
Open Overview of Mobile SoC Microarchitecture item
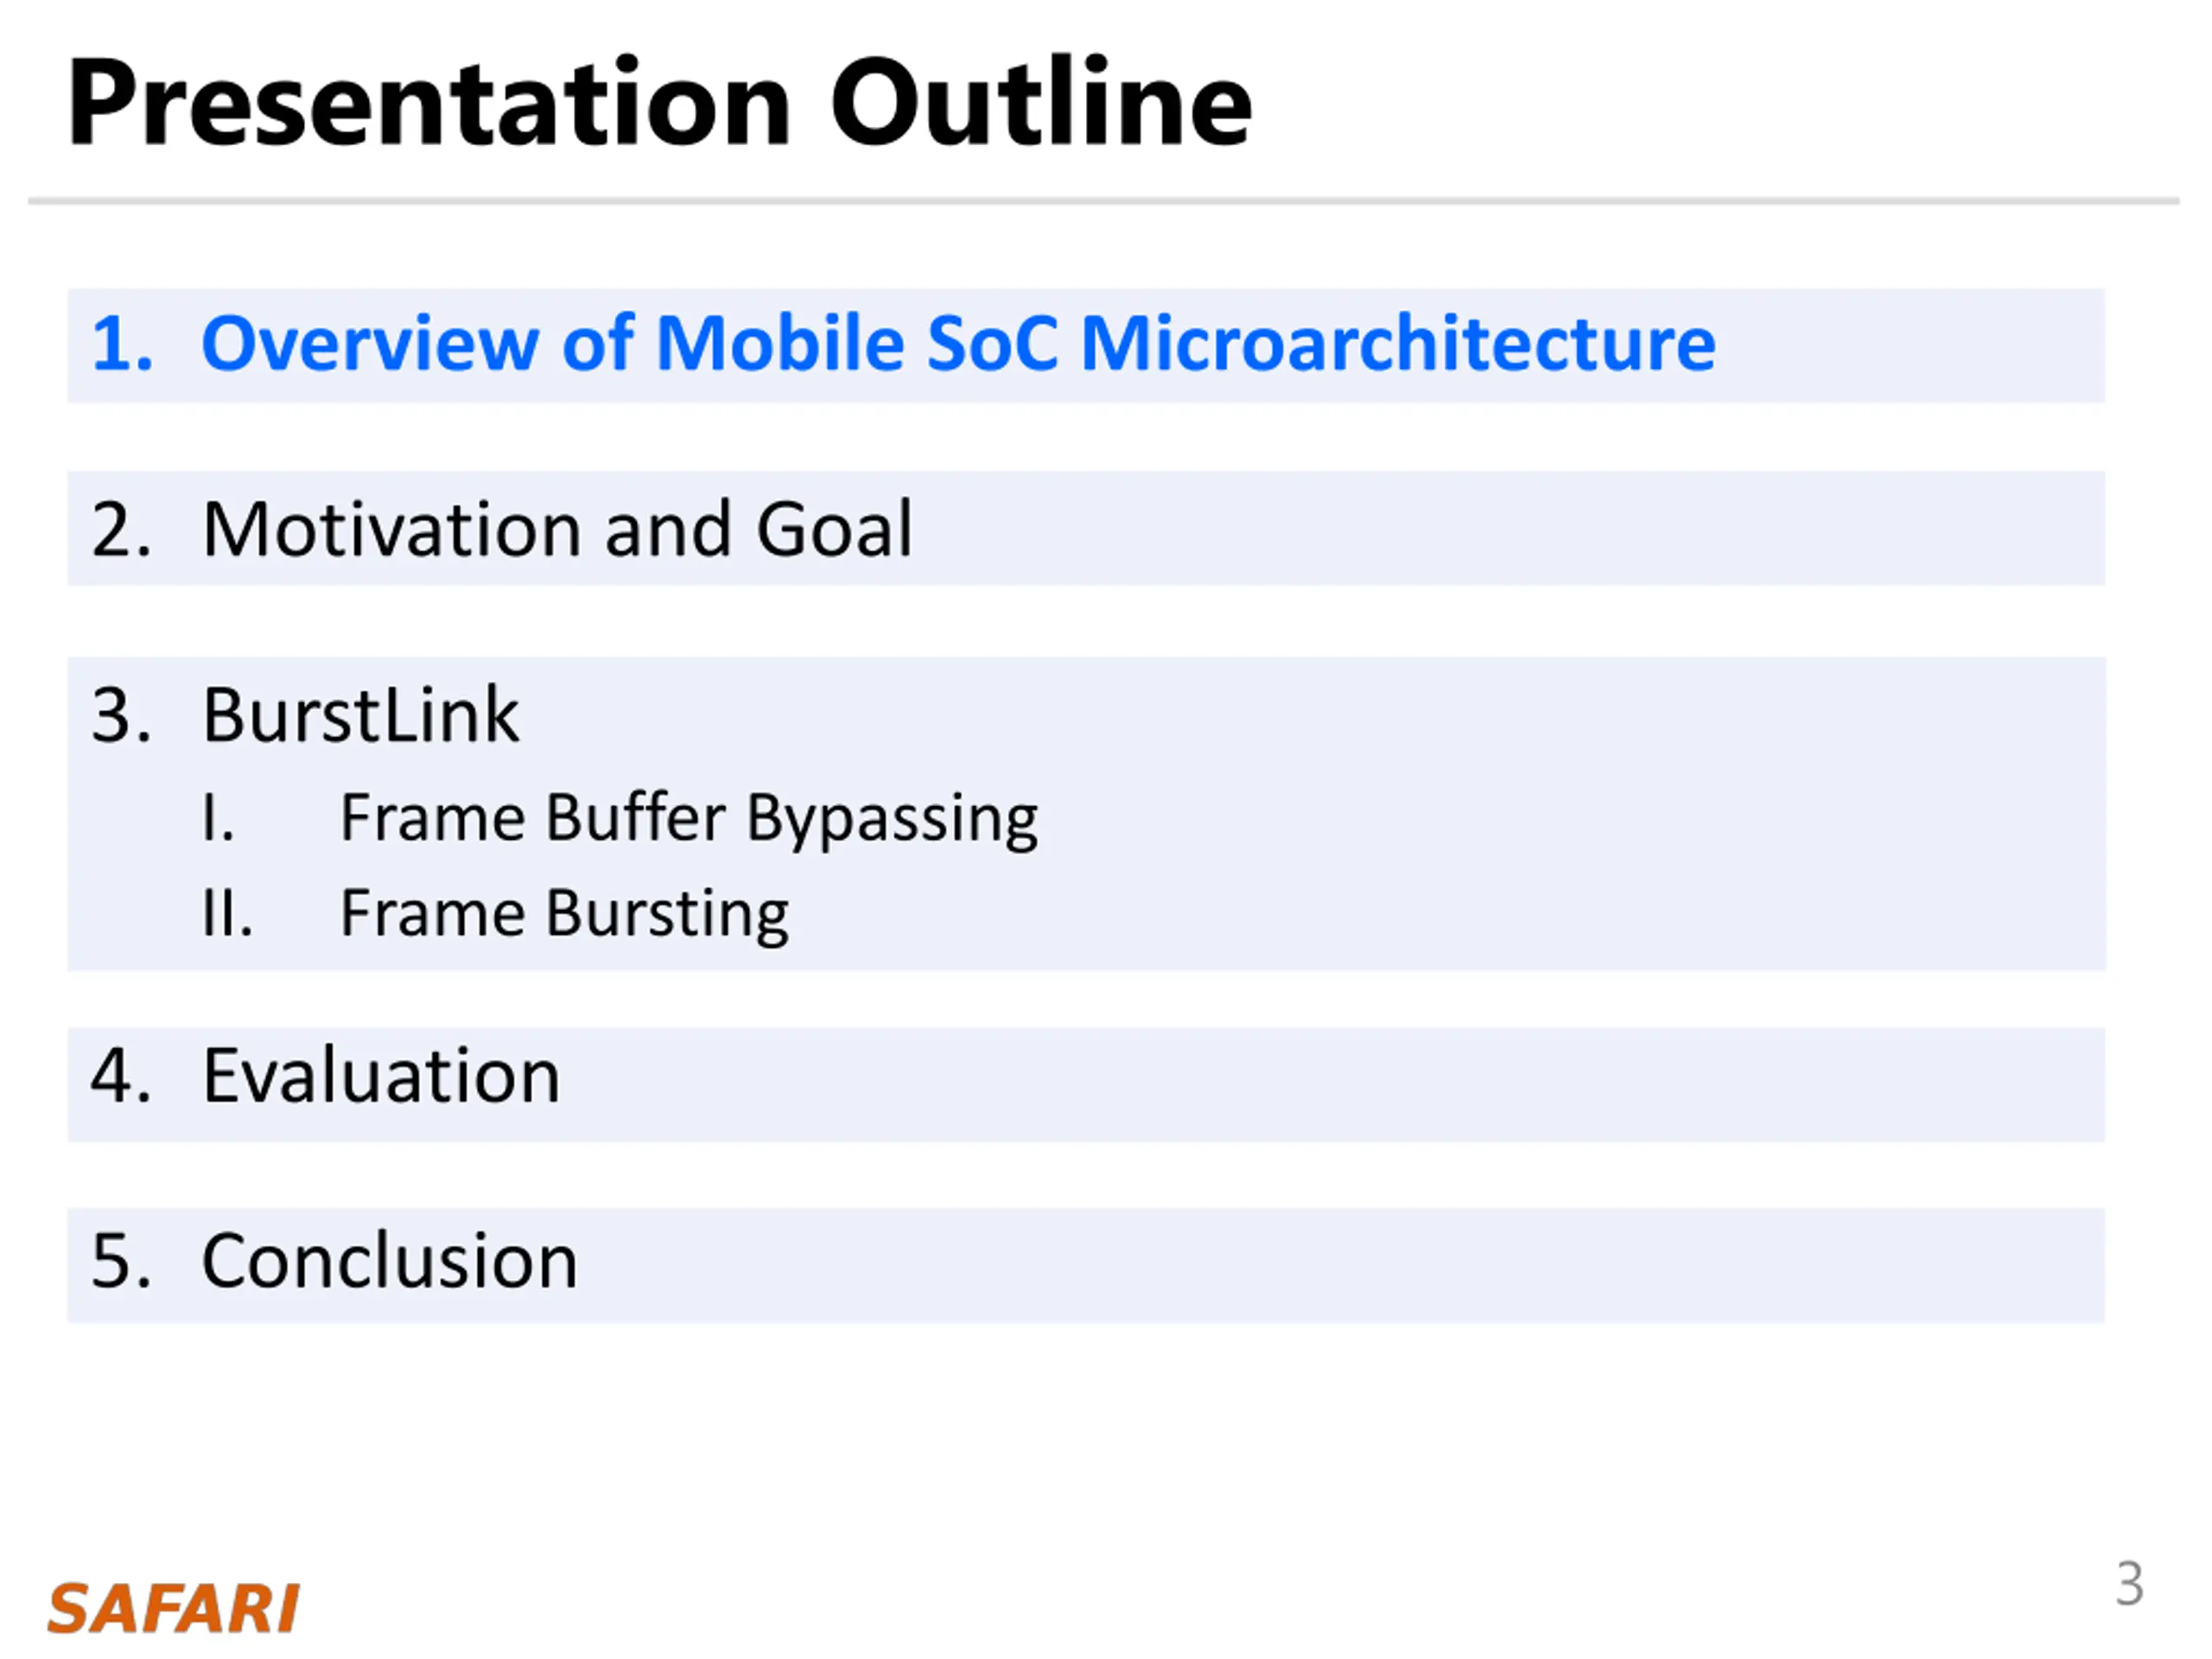pos(958,343)
